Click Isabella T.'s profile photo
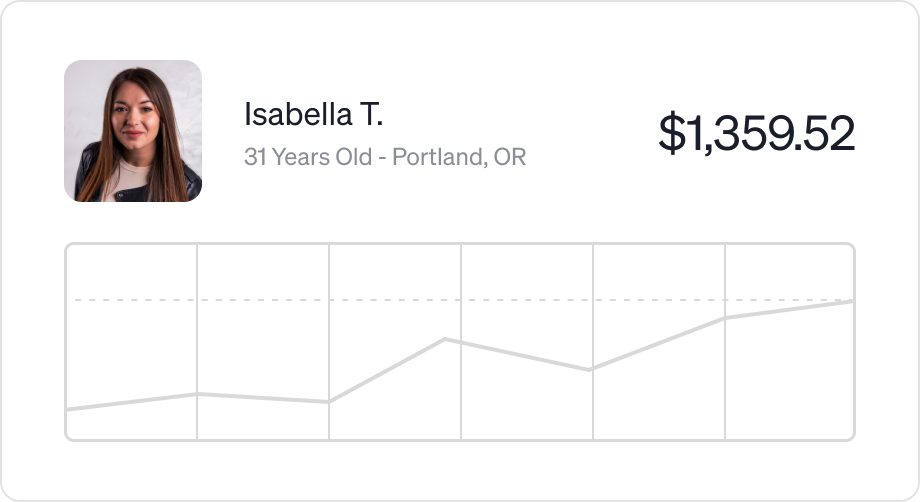The width and height of the screenshot is (920, 502). point(133,131)
